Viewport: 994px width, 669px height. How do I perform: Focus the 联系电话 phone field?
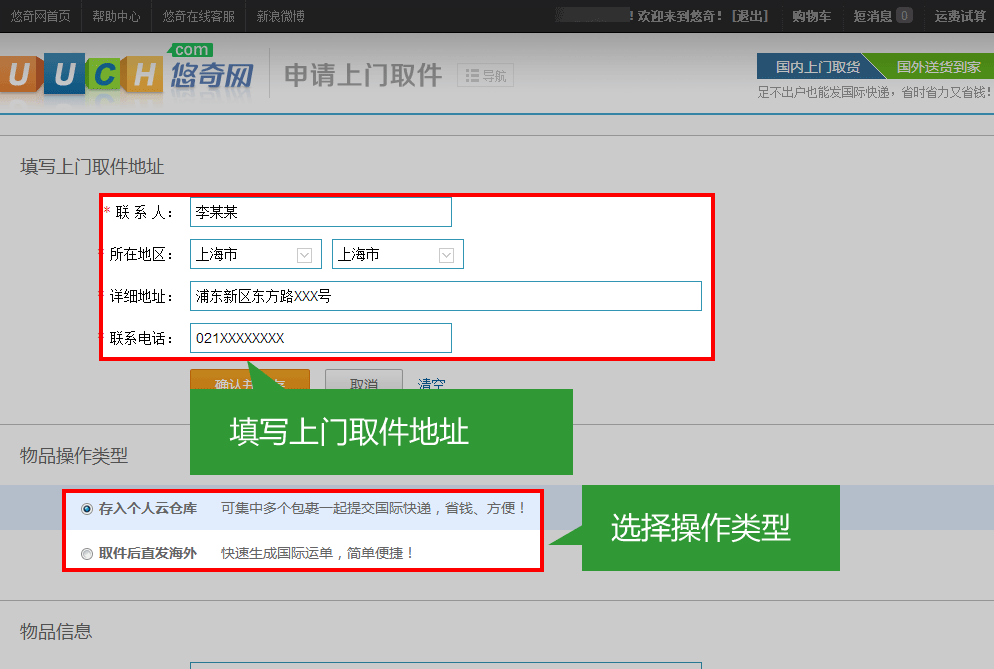point(321,338)
